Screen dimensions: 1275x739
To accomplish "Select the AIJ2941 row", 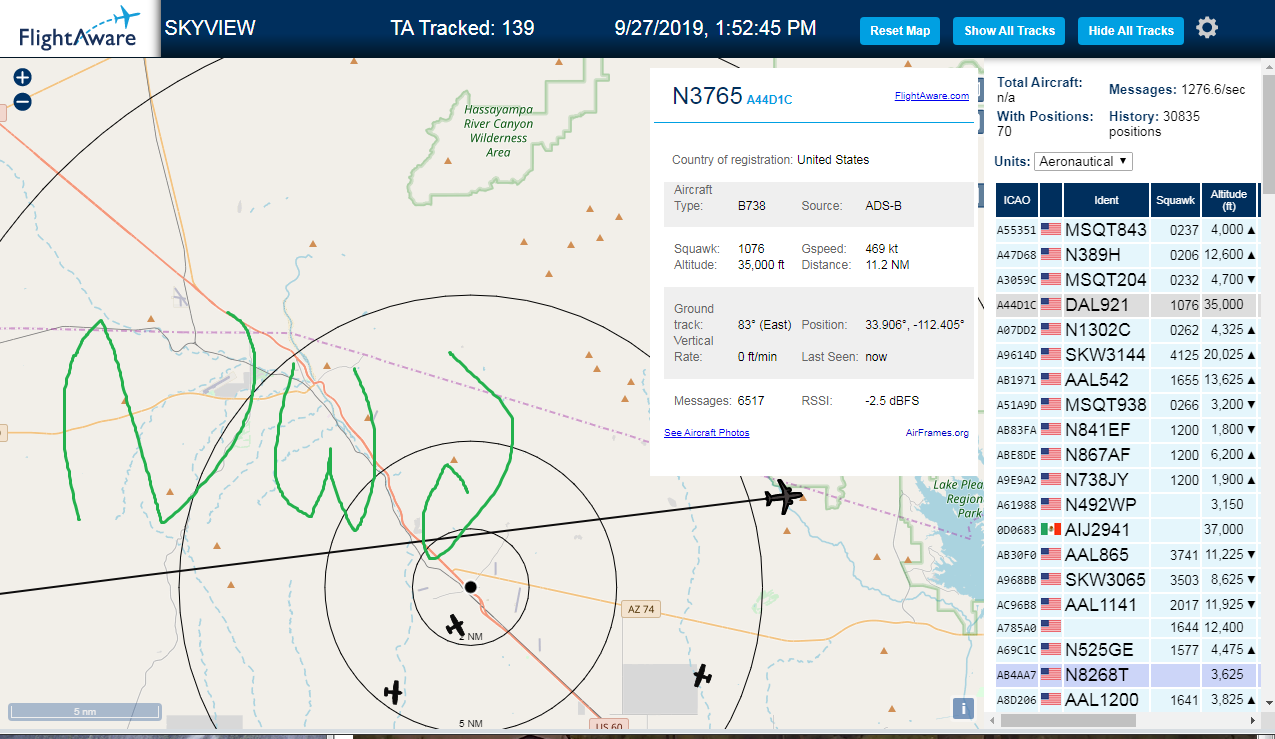I will 1126,530.
